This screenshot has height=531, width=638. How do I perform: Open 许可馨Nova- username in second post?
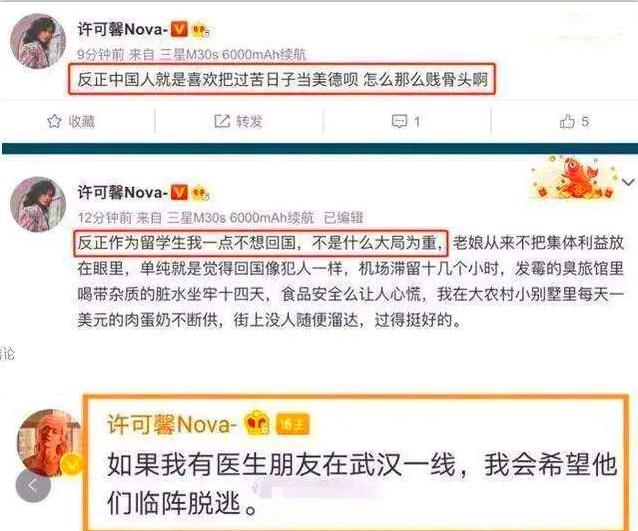(x=122, y=192)
